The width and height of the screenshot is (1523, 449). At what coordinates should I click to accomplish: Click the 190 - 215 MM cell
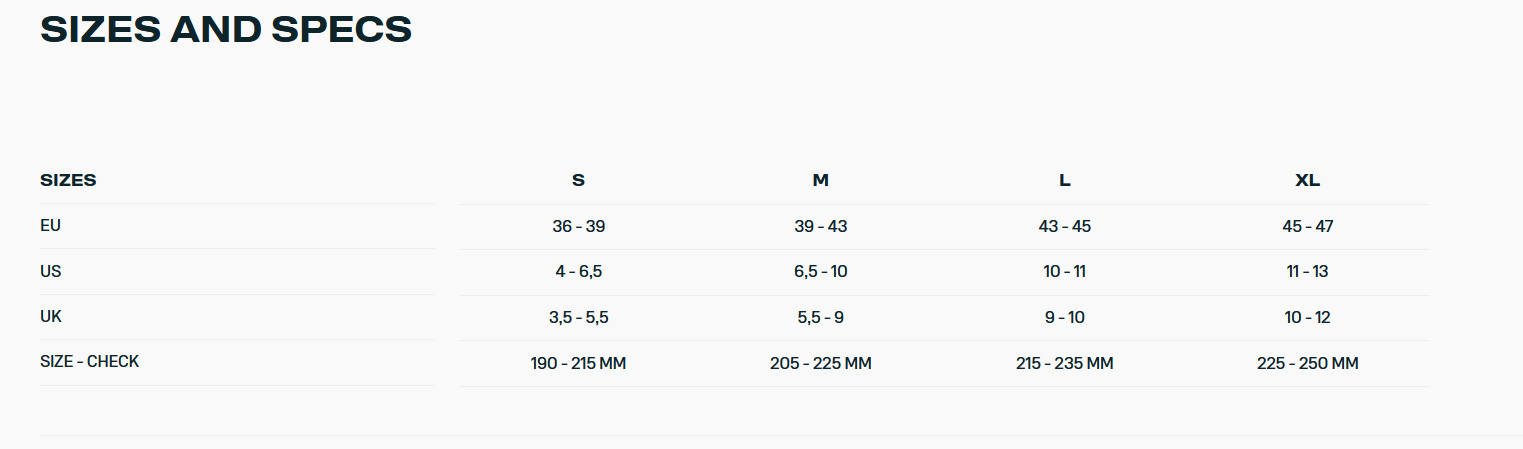(x=579, y=364)
